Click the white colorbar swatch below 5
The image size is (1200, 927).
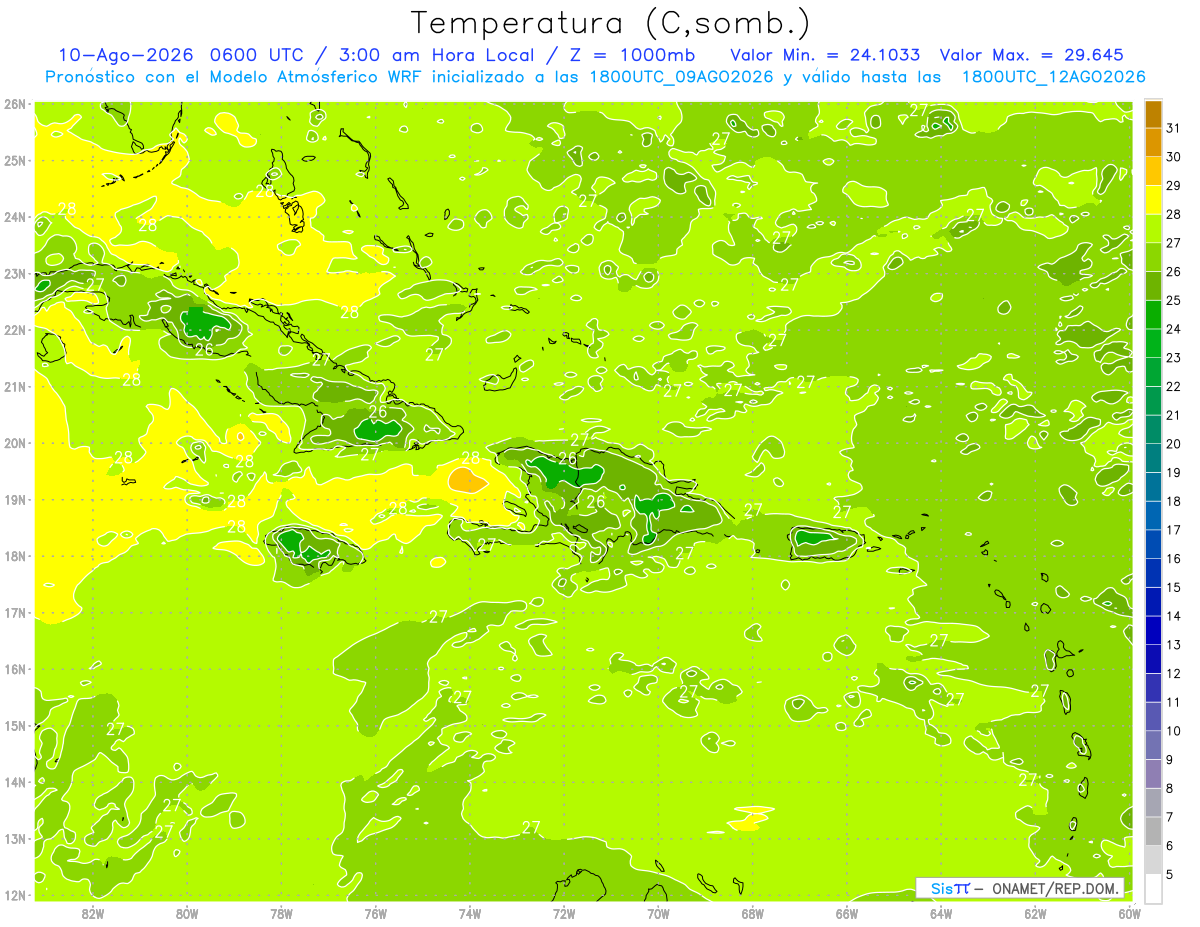pyautogui.click(x=1153, y=888)
